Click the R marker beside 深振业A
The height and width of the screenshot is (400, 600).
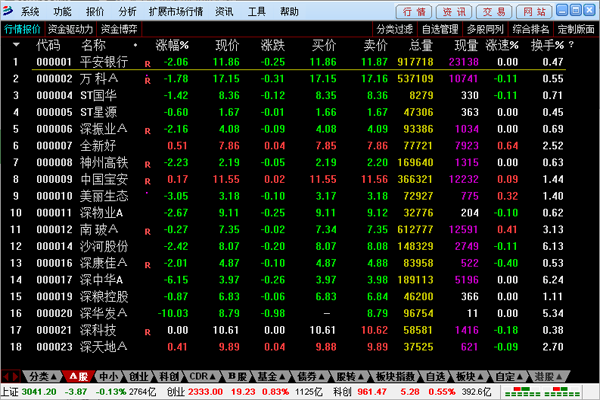coord(148,131)
